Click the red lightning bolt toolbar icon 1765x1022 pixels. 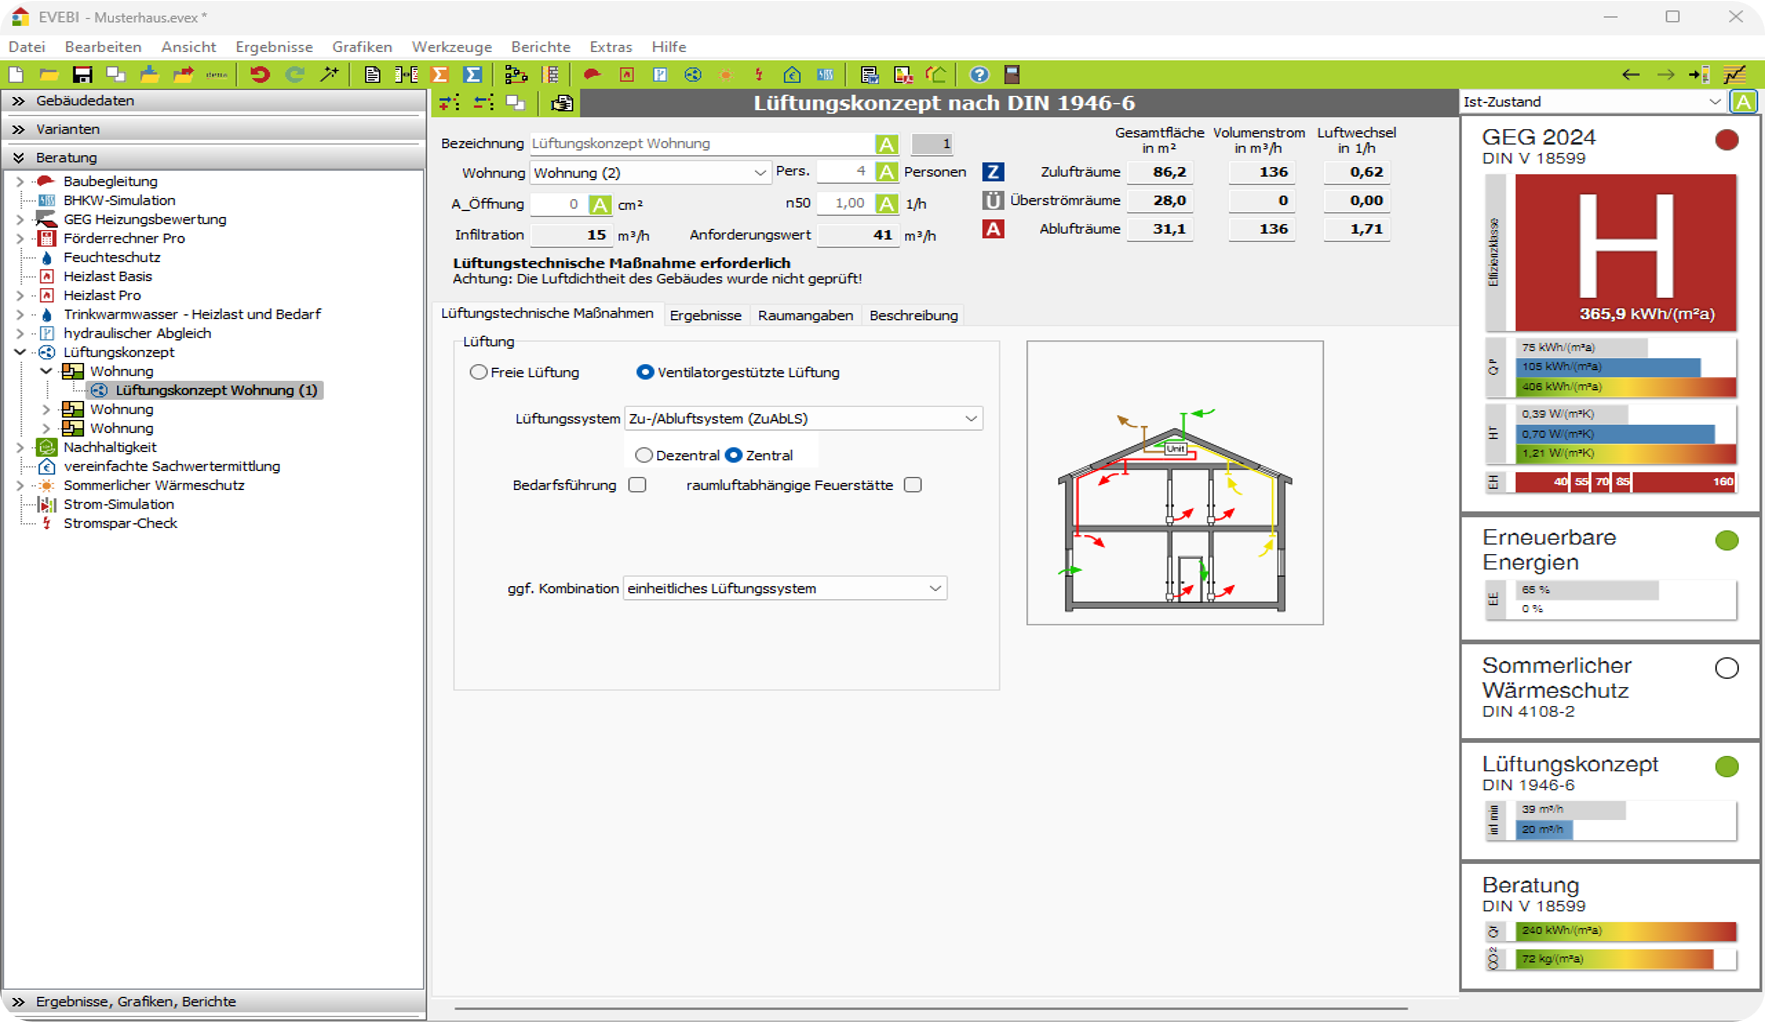point(759,75)
